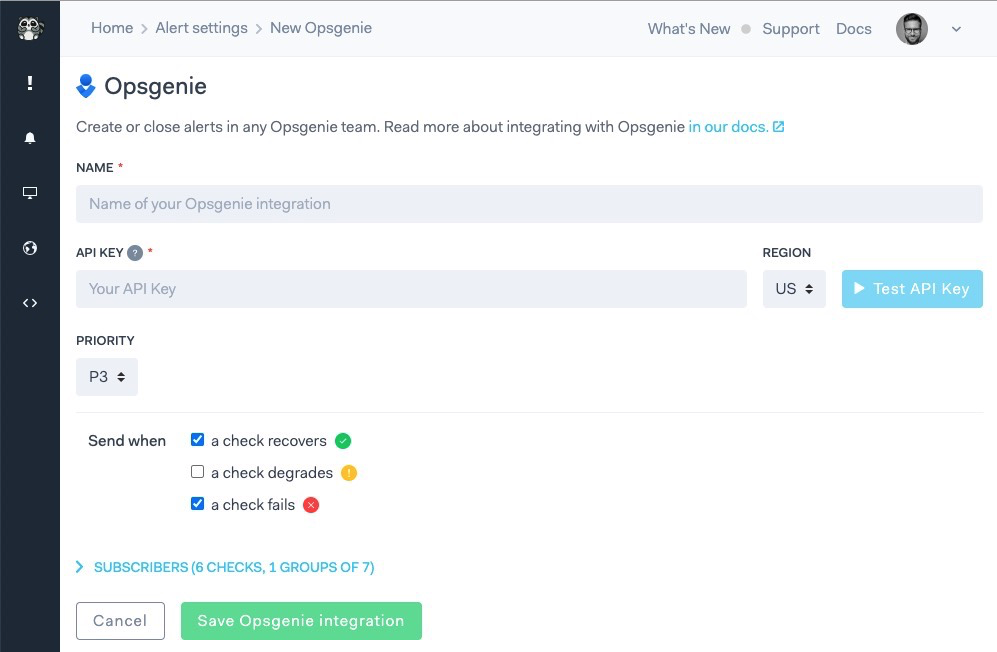Select the bell icon for alert settings
997x652 pixels.
[x=30, y=137]
